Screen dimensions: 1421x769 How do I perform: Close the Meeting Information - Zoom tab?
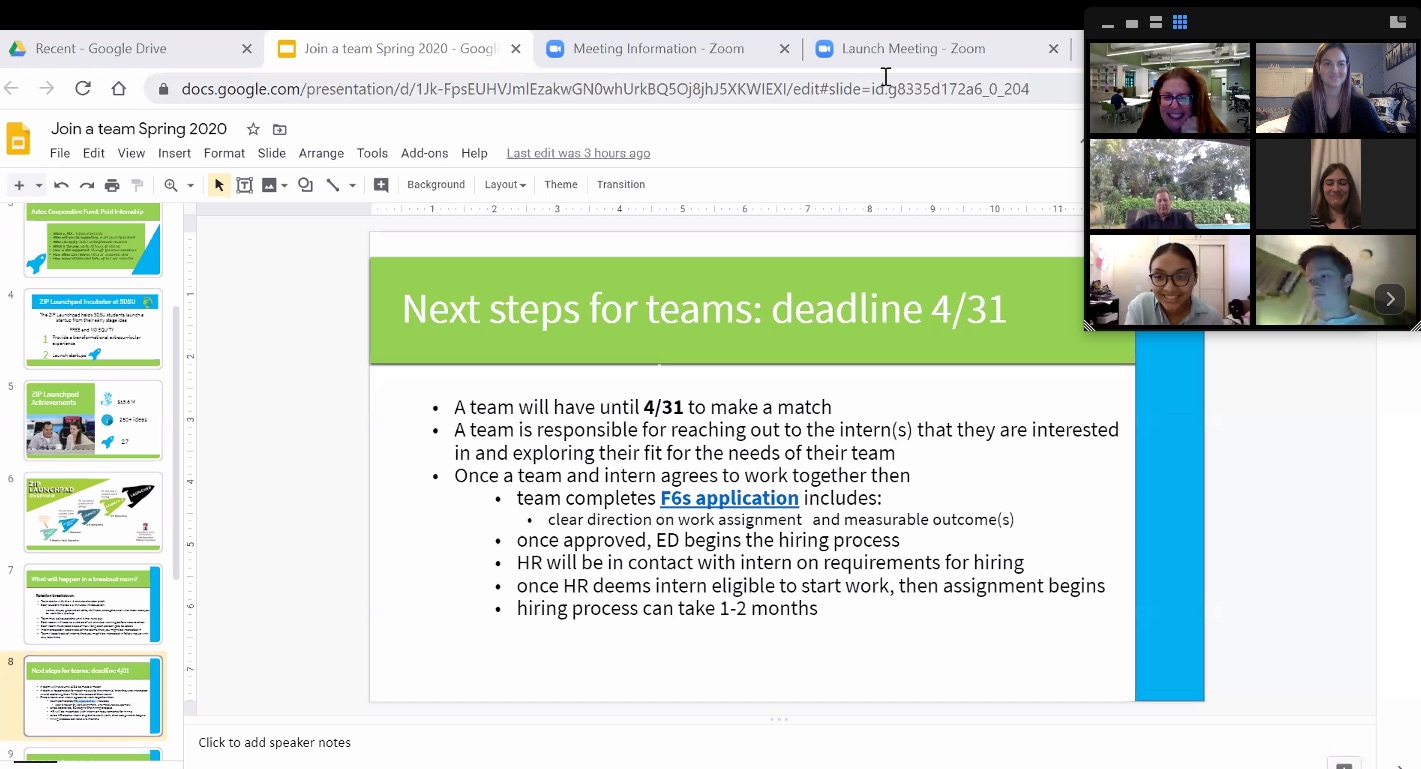[x=784, y=48]
